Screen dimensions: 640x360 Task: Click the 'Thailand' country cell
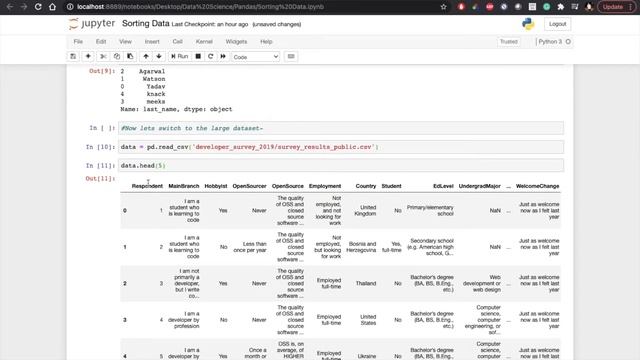[x=366, y=283]
